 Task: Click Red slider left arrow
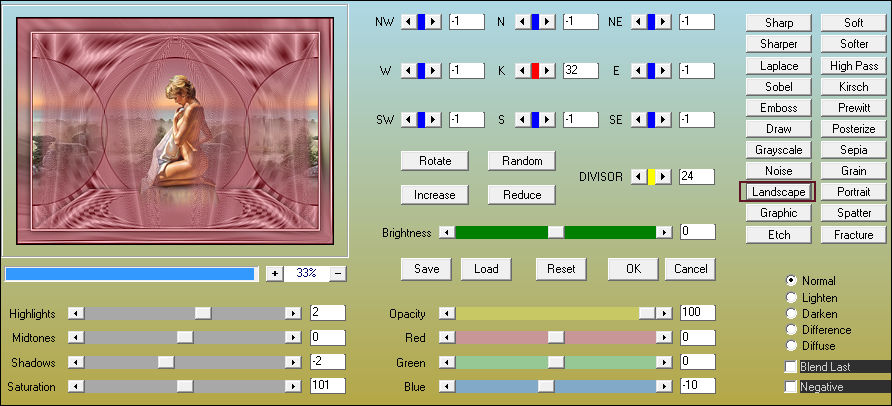tap(447, 338)
